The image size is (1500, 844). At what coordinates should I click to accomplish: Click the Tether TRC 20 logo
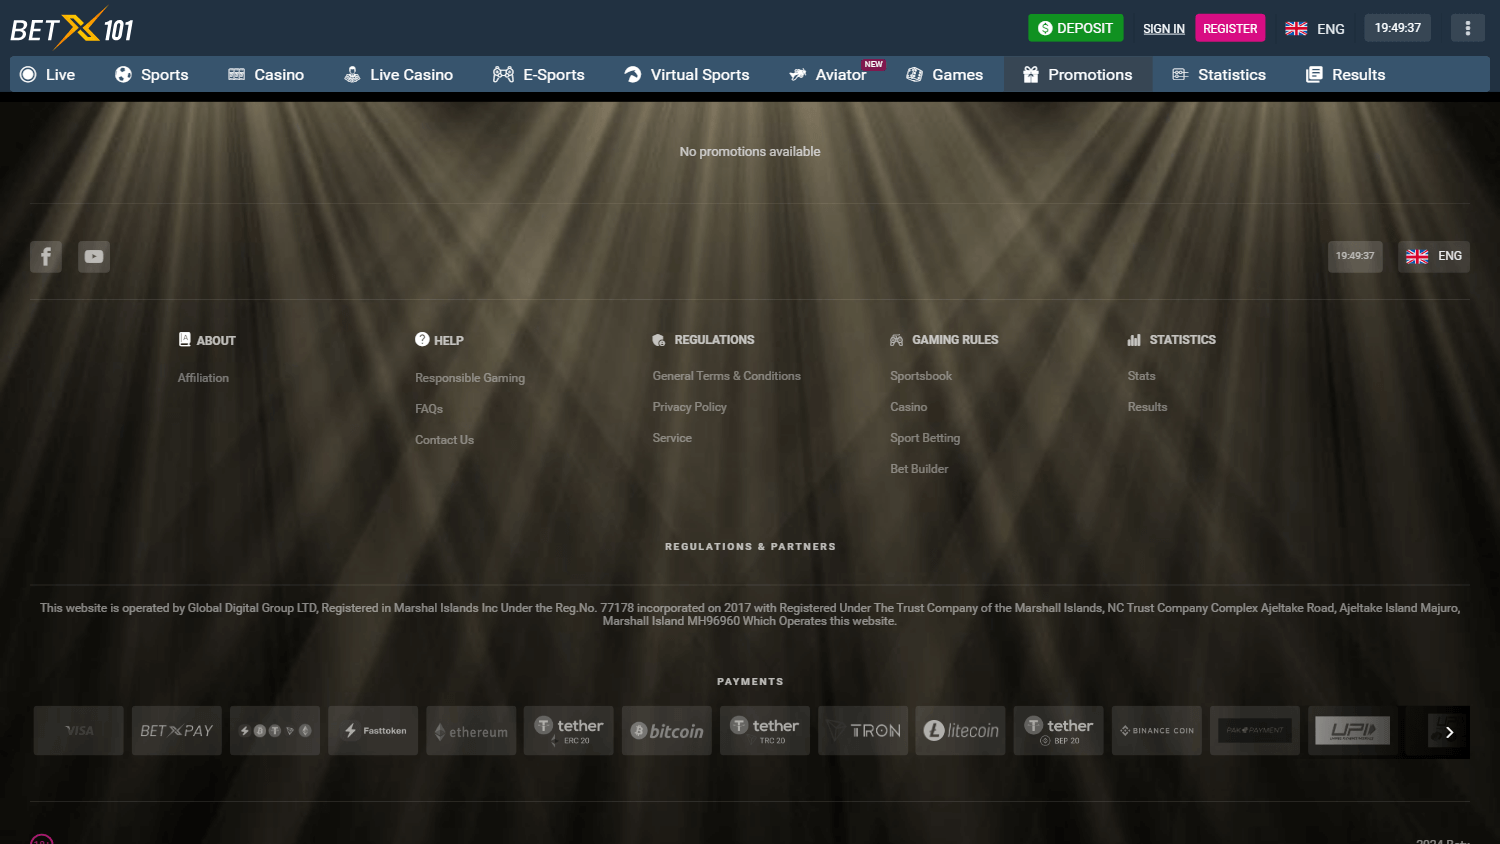pyautogui.click(x=765, y=731)
